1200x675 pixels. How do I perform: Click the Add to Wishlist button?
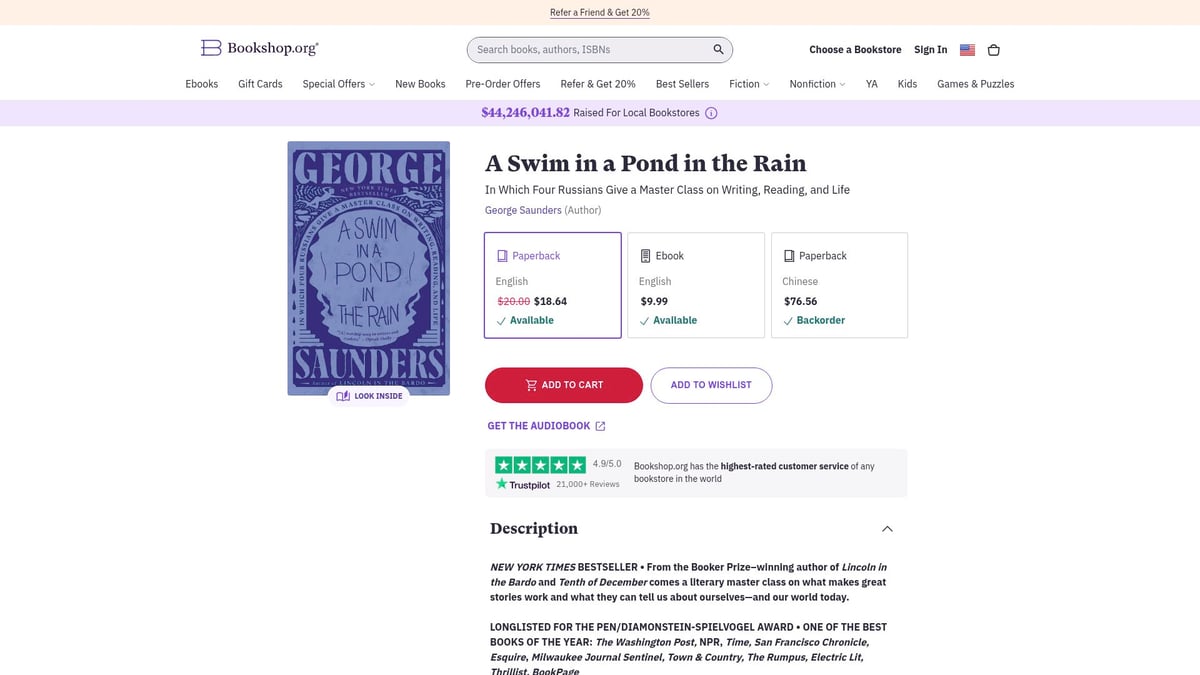[x=711, y=384]
